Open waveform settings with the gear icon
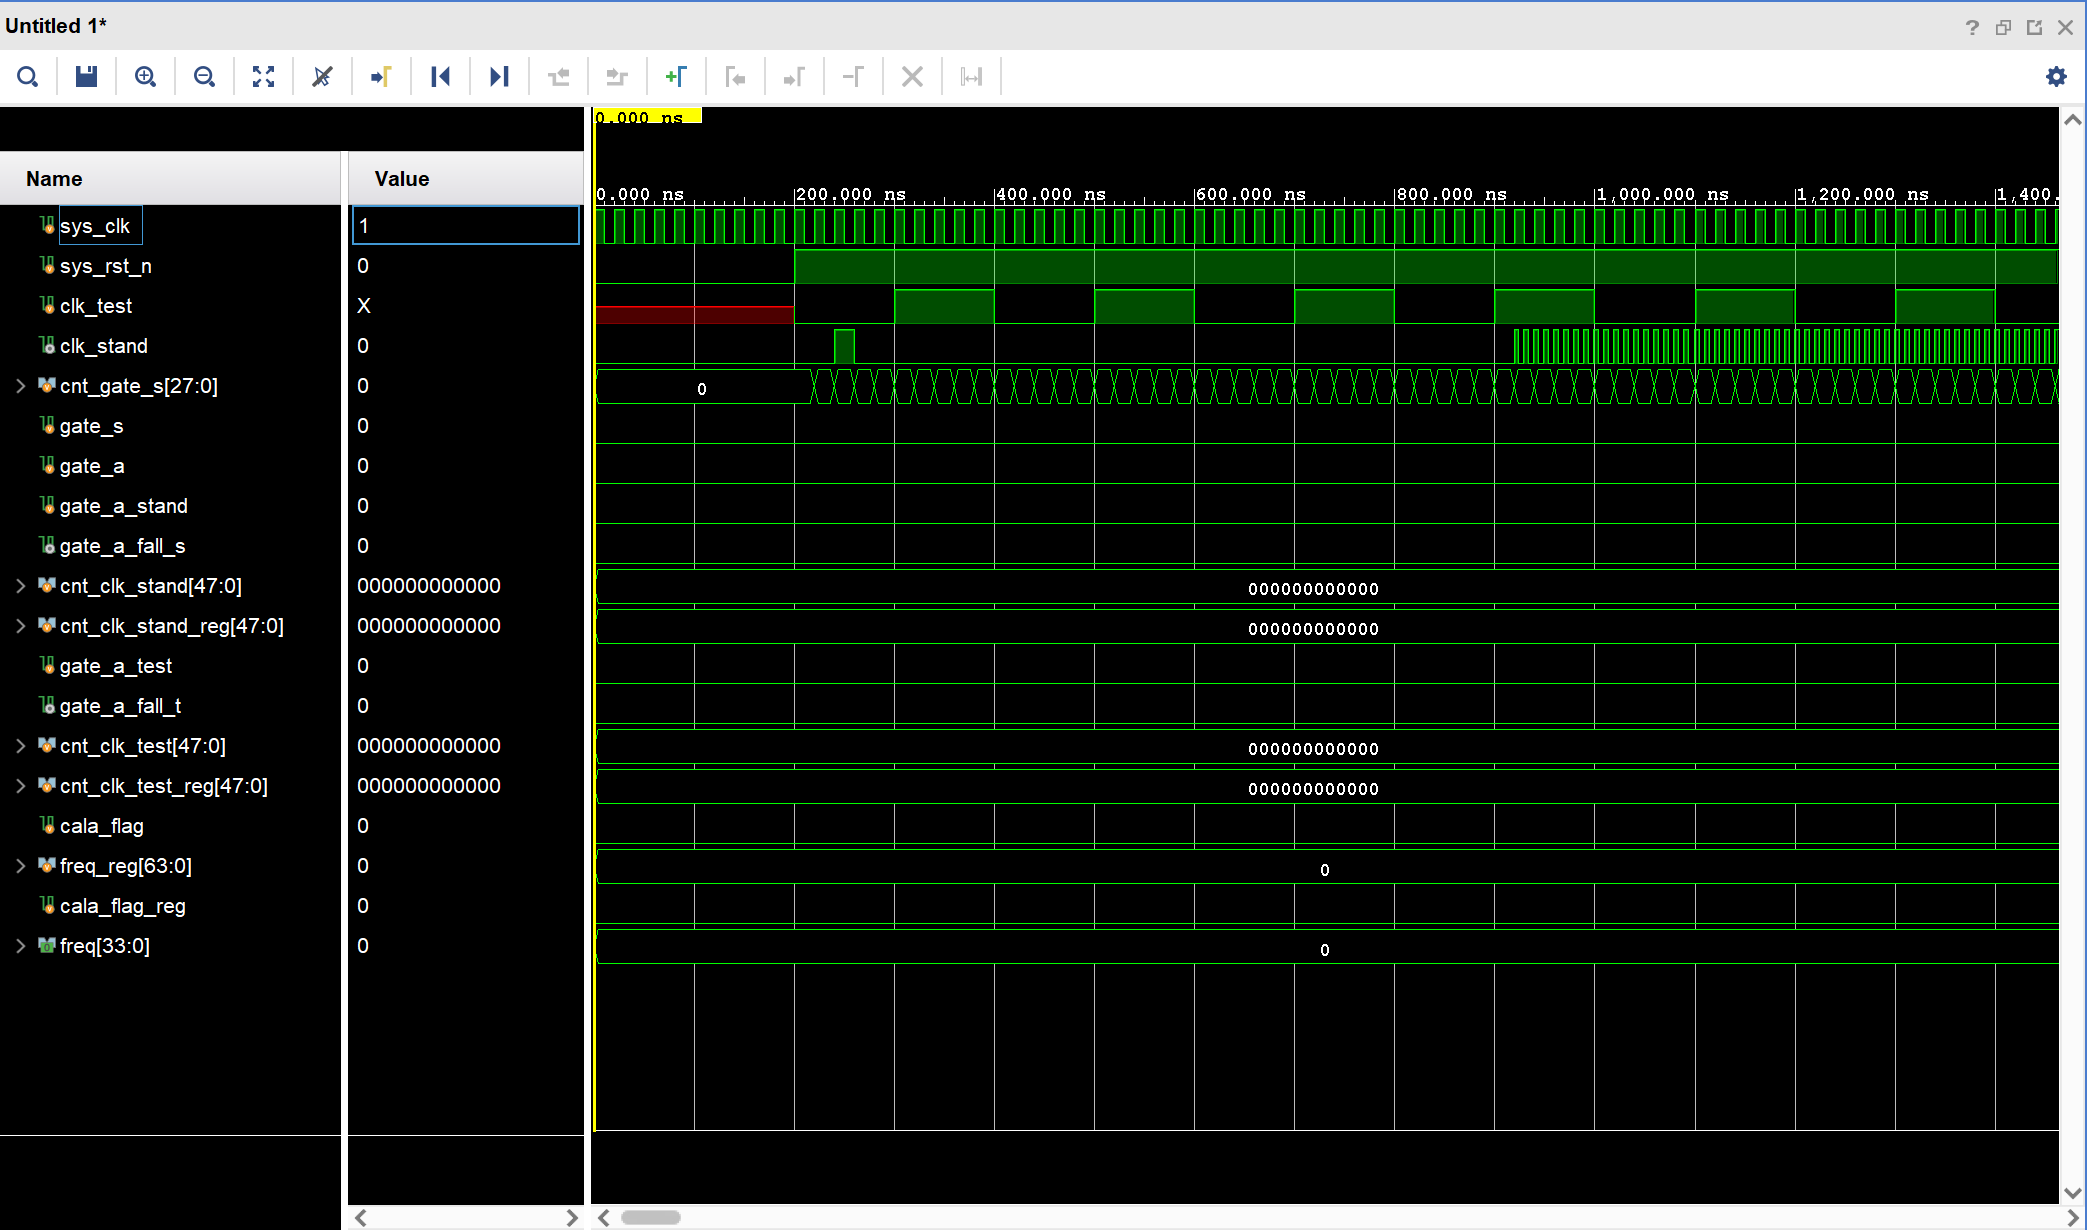This screenshot has height=1230, width=2087. 2056,77
